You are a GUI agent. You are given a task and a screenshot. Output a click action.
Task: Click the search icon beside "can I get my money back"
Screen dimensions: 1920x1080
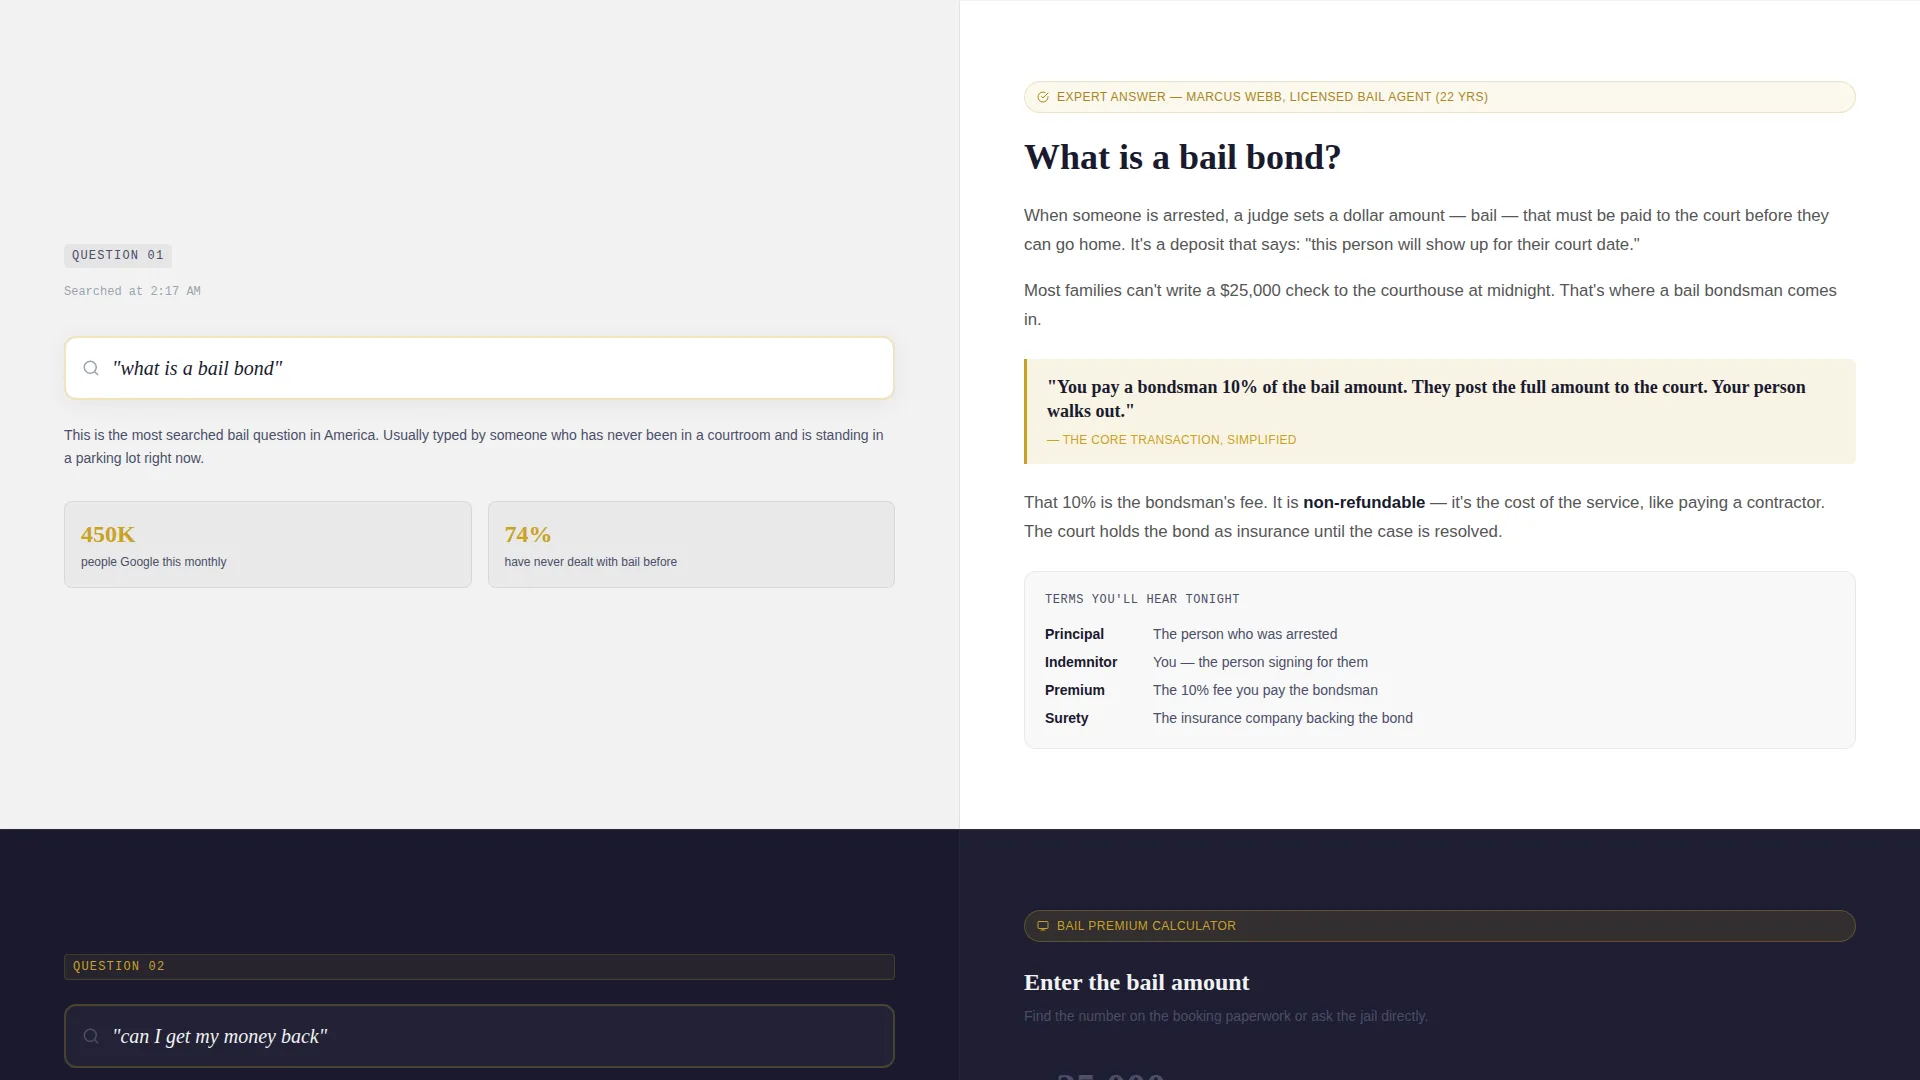pyautogui.click(x=91, y=1036)
